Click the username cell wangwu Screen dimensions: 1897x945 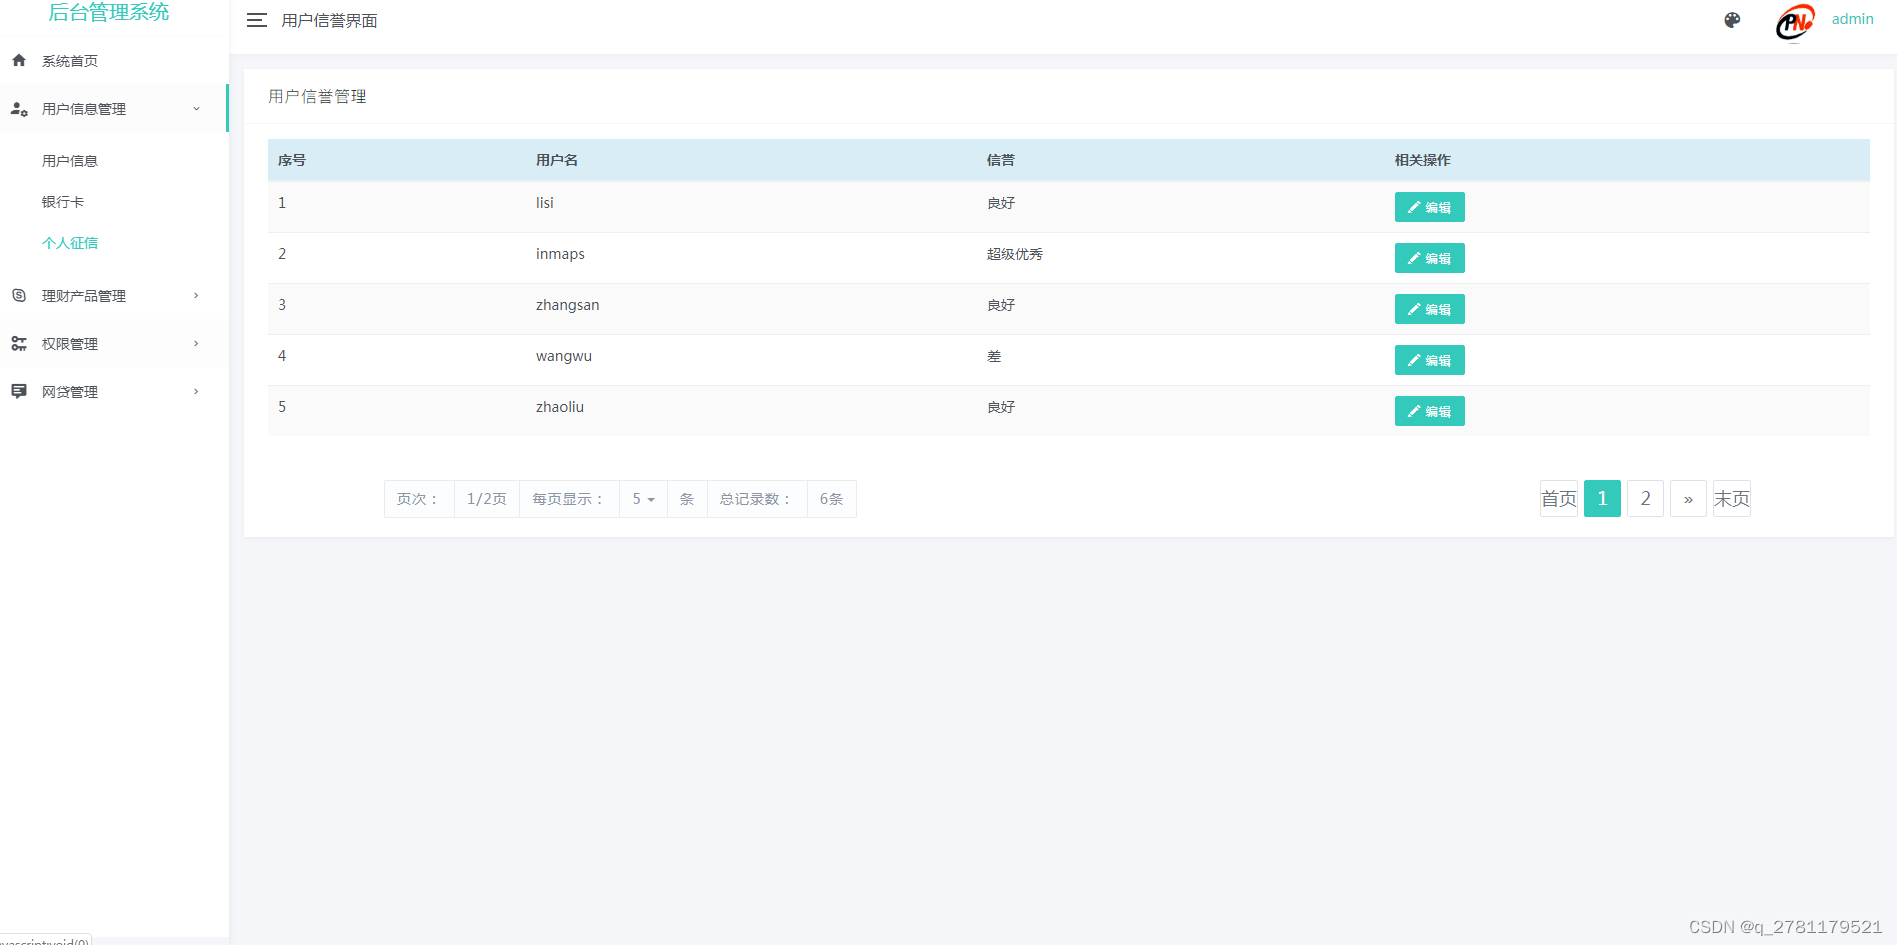click(x=564, y=356)
